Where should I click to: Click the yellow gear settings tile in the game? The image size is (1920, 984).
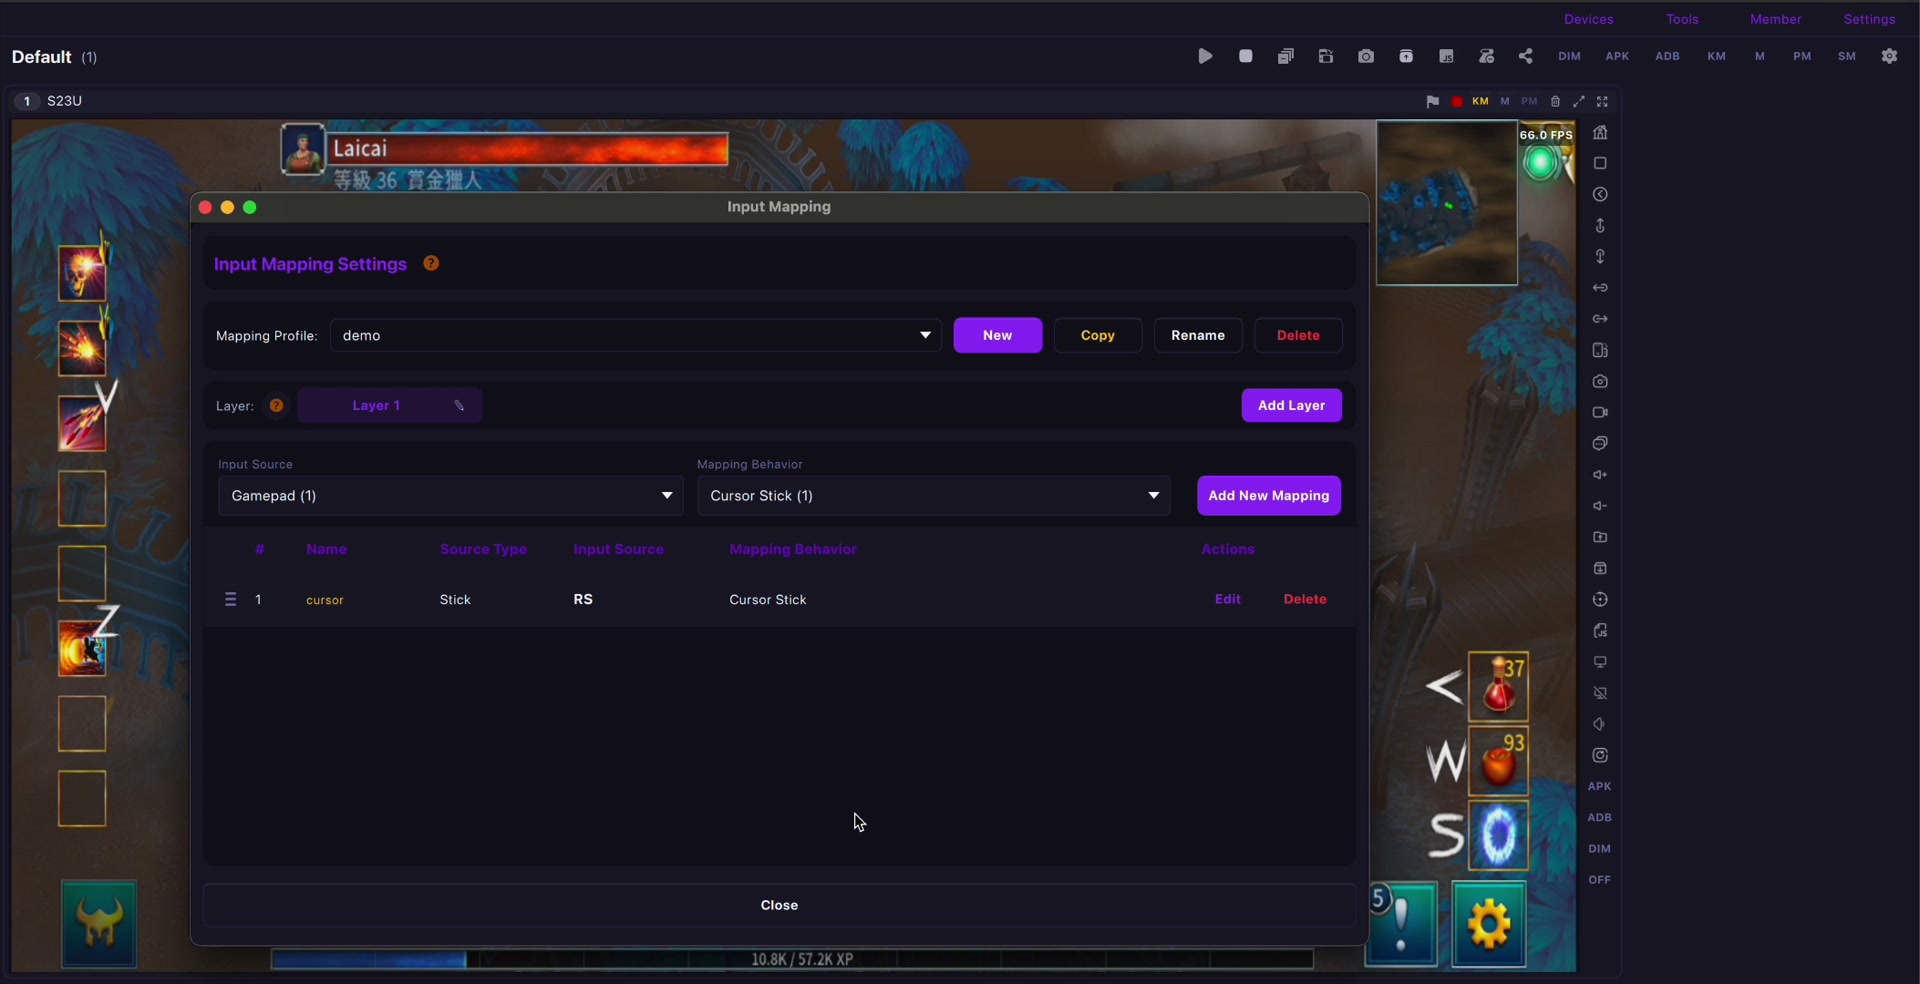pos(1489,924)
